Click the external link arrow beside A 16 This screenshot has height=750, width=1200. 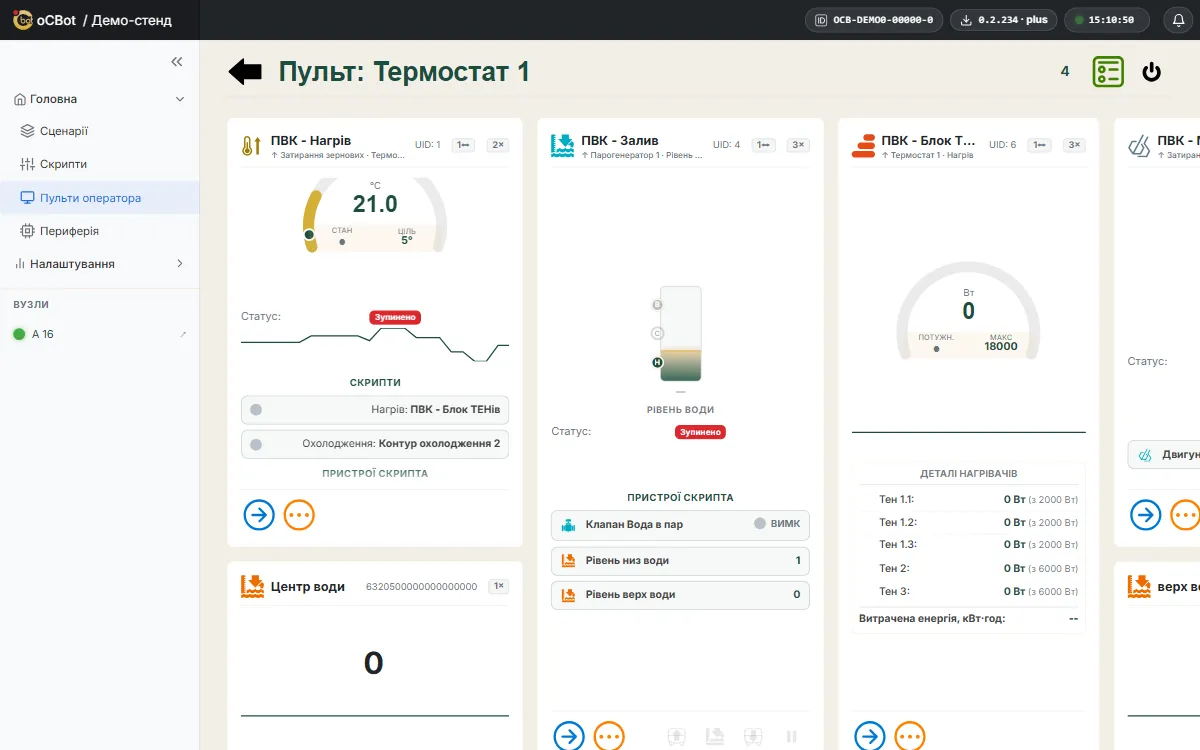point(183,334)
